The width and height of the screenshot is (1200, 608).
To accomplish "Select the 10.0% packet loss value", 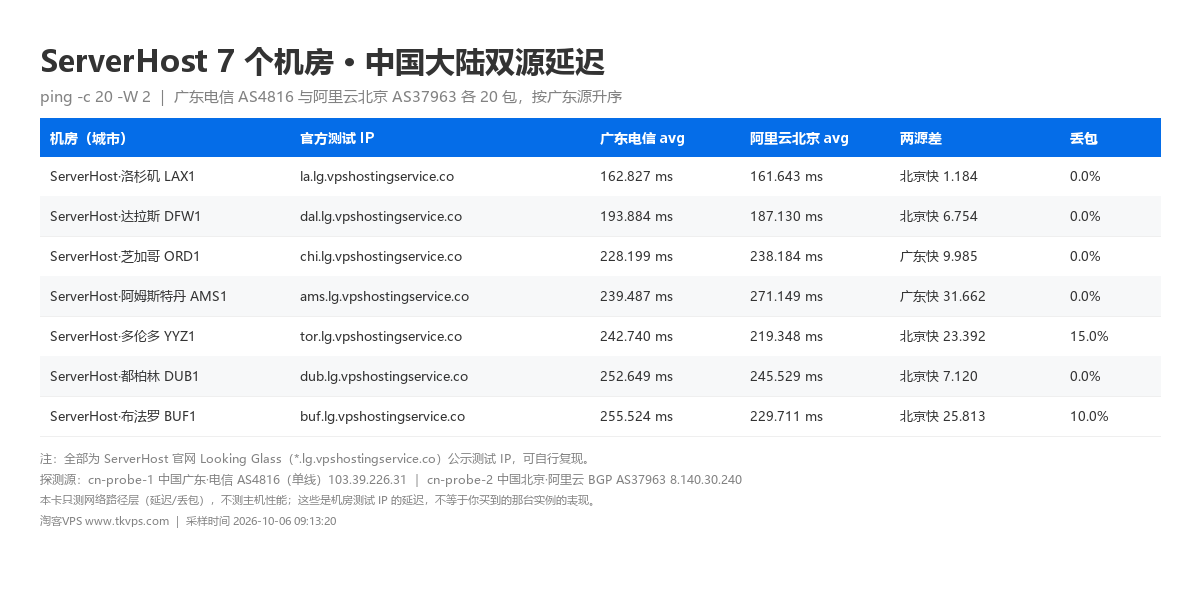I will (x=1089, y=416).
